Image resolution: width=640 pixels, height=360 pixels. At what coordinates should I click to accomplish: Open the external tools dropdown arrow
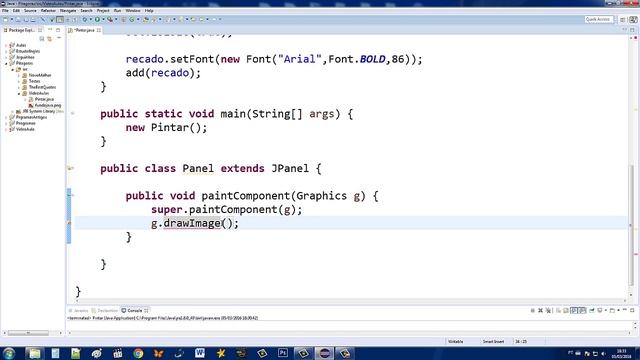coord(116,20)
